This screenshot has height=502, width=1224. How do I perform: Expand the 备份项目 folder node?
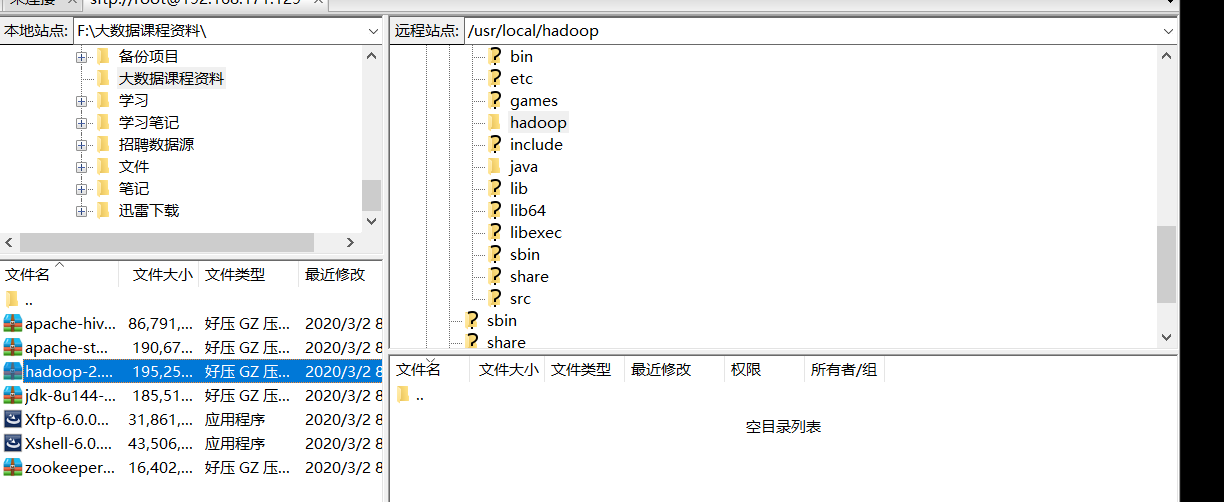pos(82,57)
